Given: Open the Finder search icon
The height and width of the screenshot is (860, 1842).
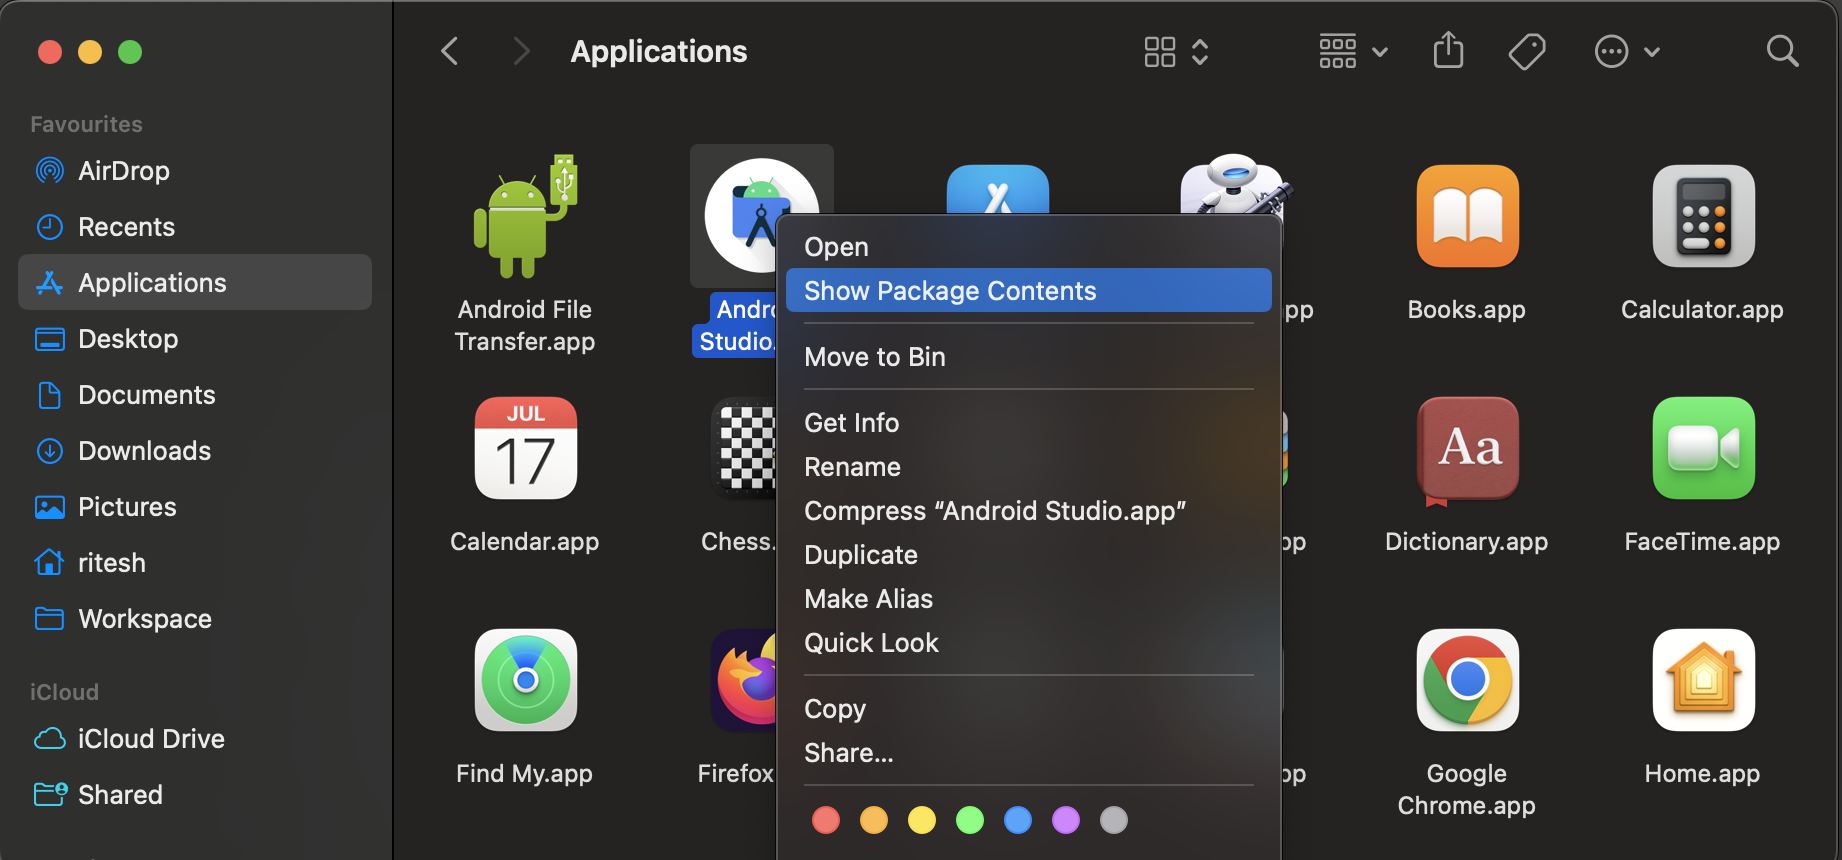Looking at the screenshot, I should point(1782,51).
